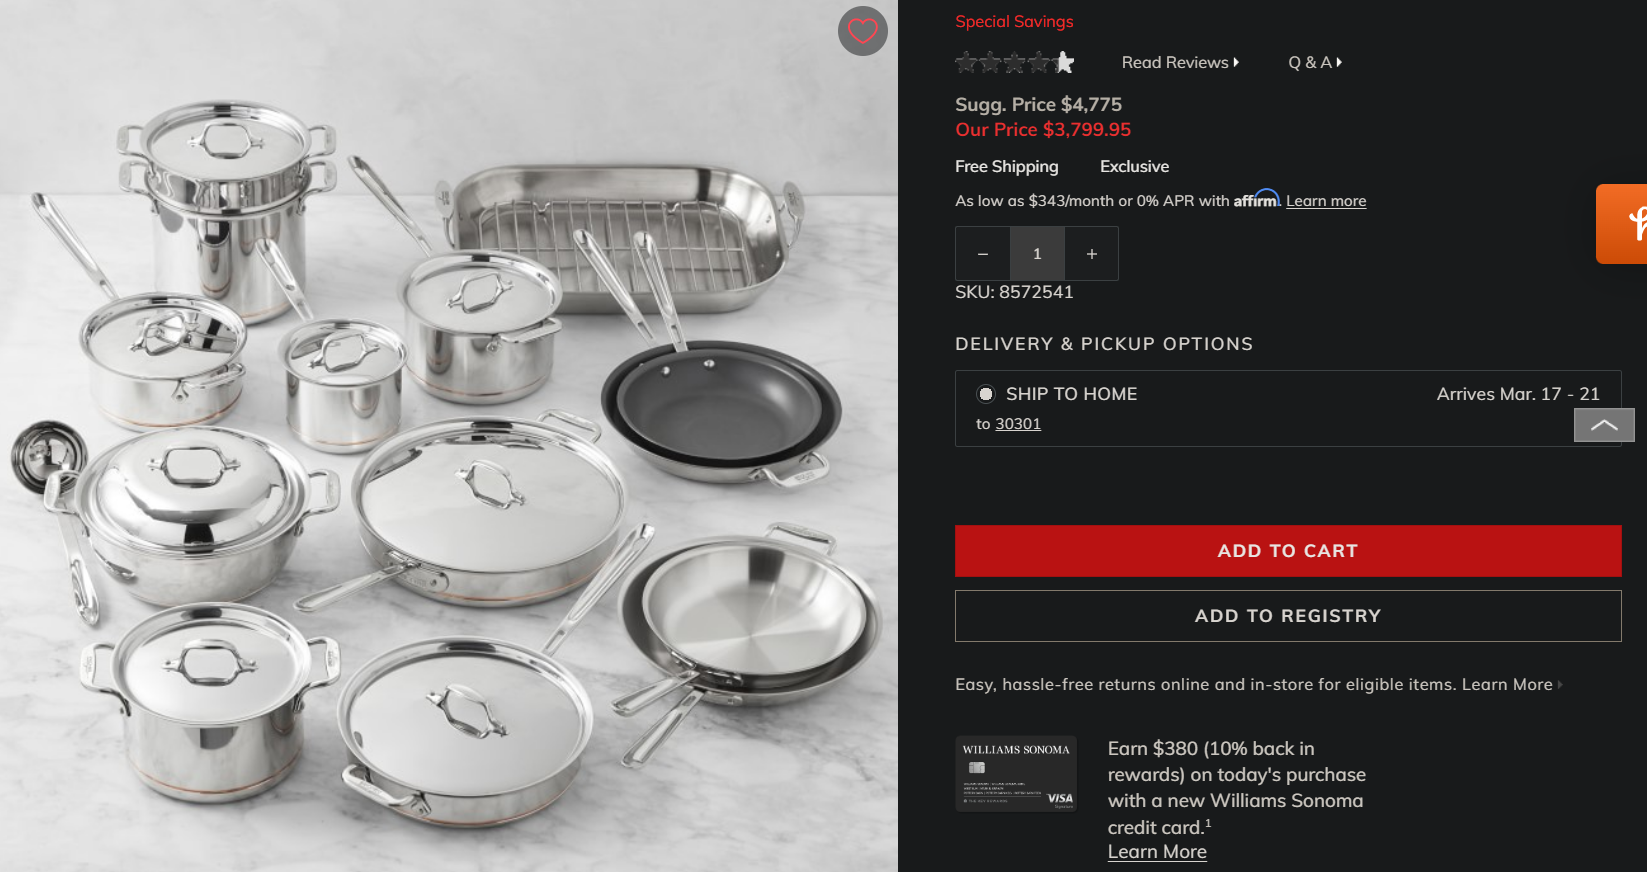
Task: Change the 30301 zip code link
Action: coord(1018,424)
